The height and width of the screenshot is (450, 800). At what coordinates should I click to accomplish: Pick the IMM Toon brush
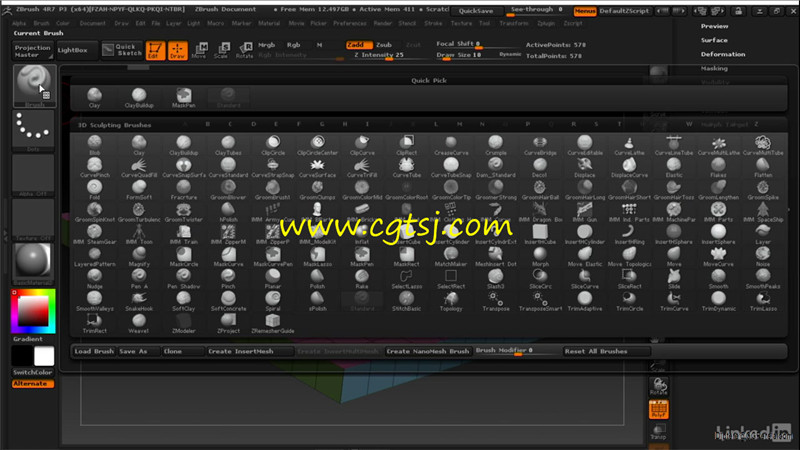[x=139, y=235]
